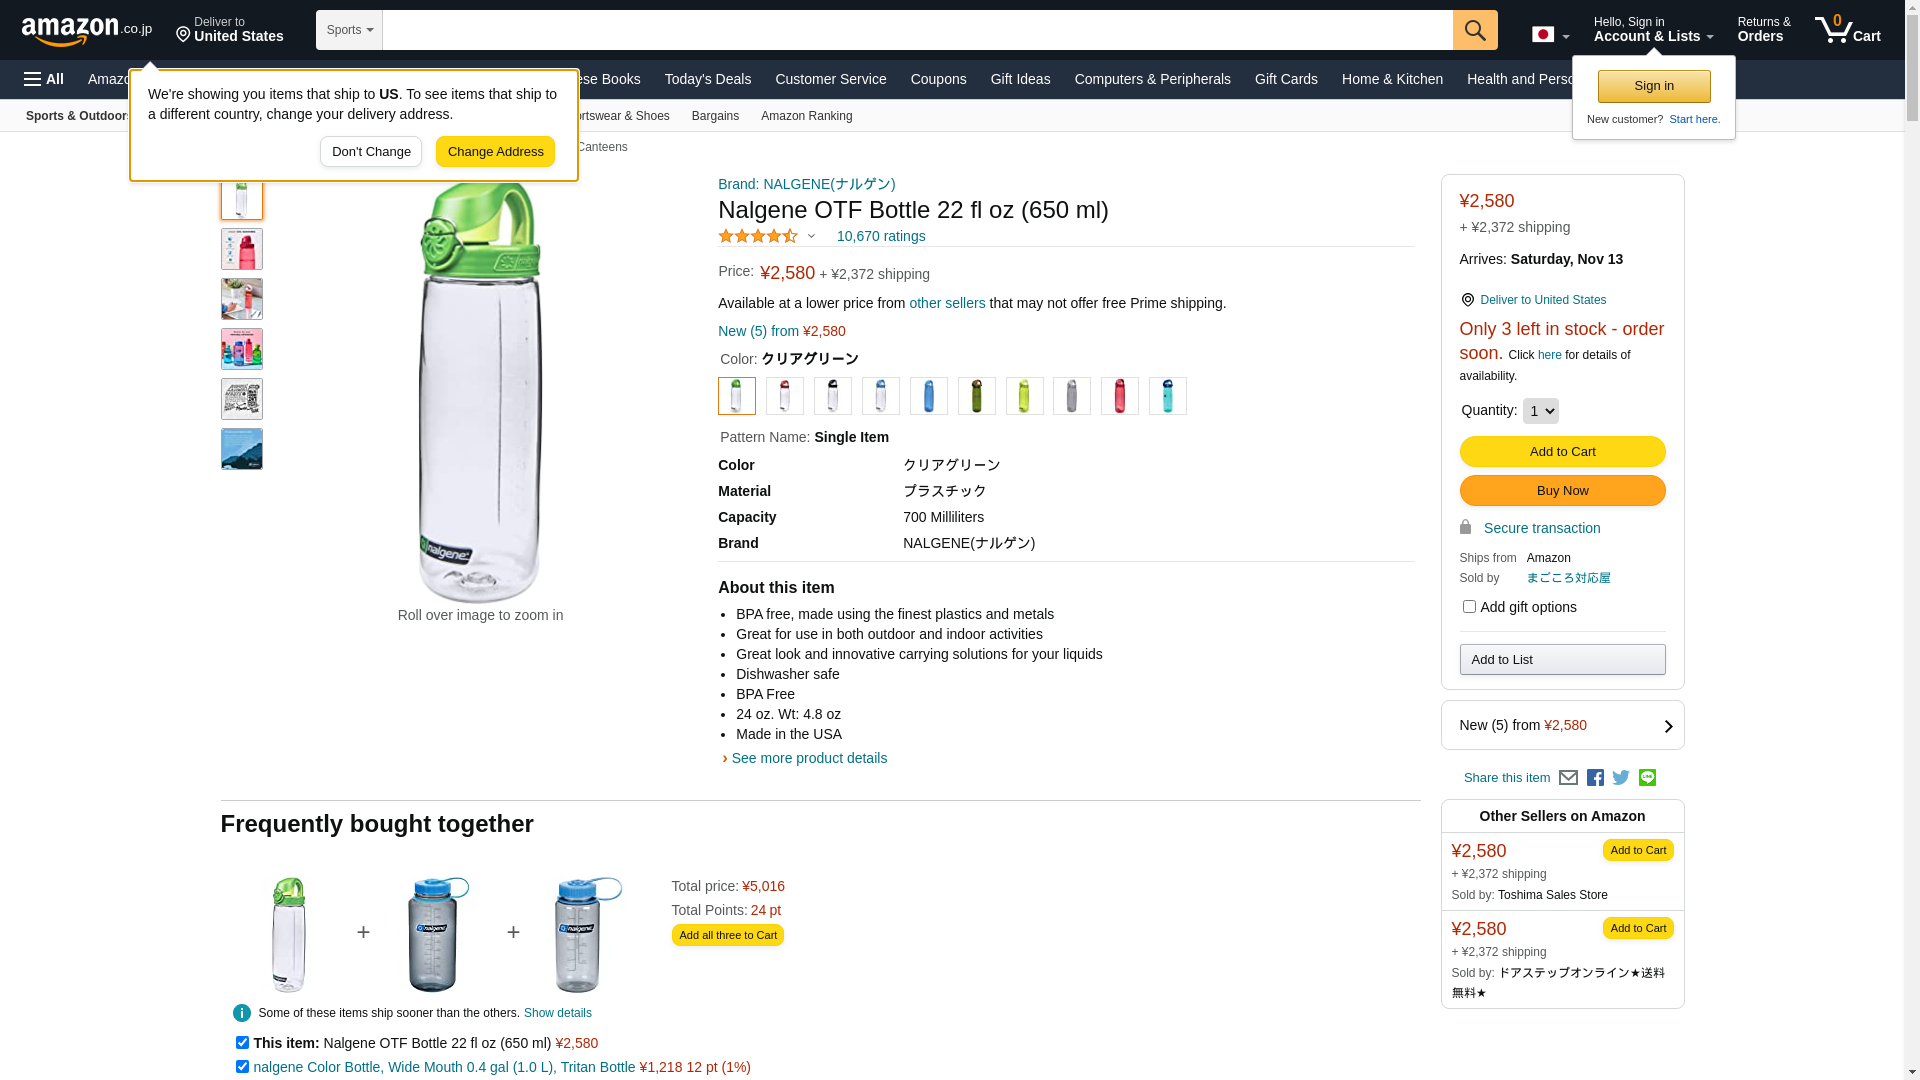Click the Change Address button
This screenshot has width=1920, height=1080.
tap(495, 152)
